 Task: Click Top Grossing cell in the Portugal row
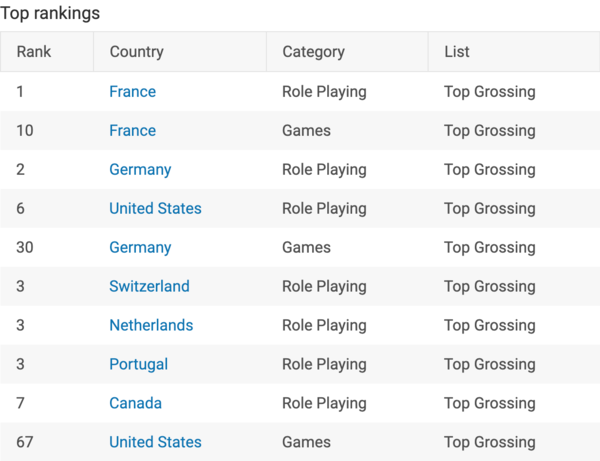pos(490,365)
